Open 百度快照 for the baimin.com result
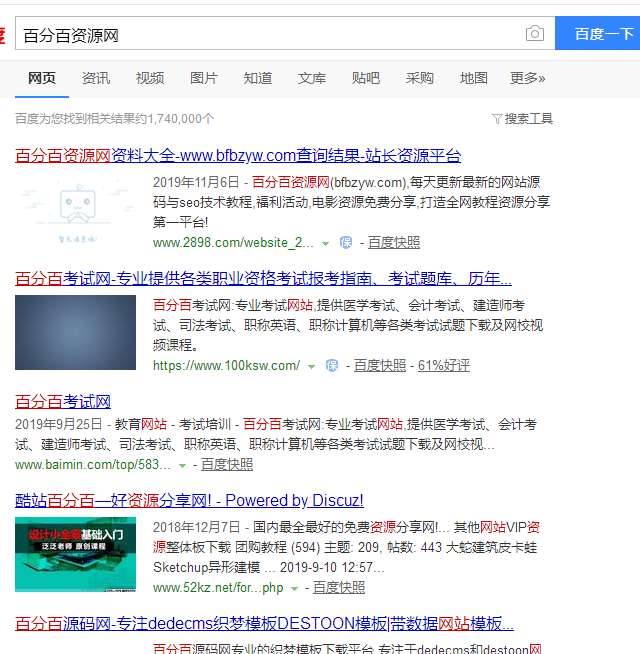This screenshot has height=654, width=640. (x=227, y=464)
